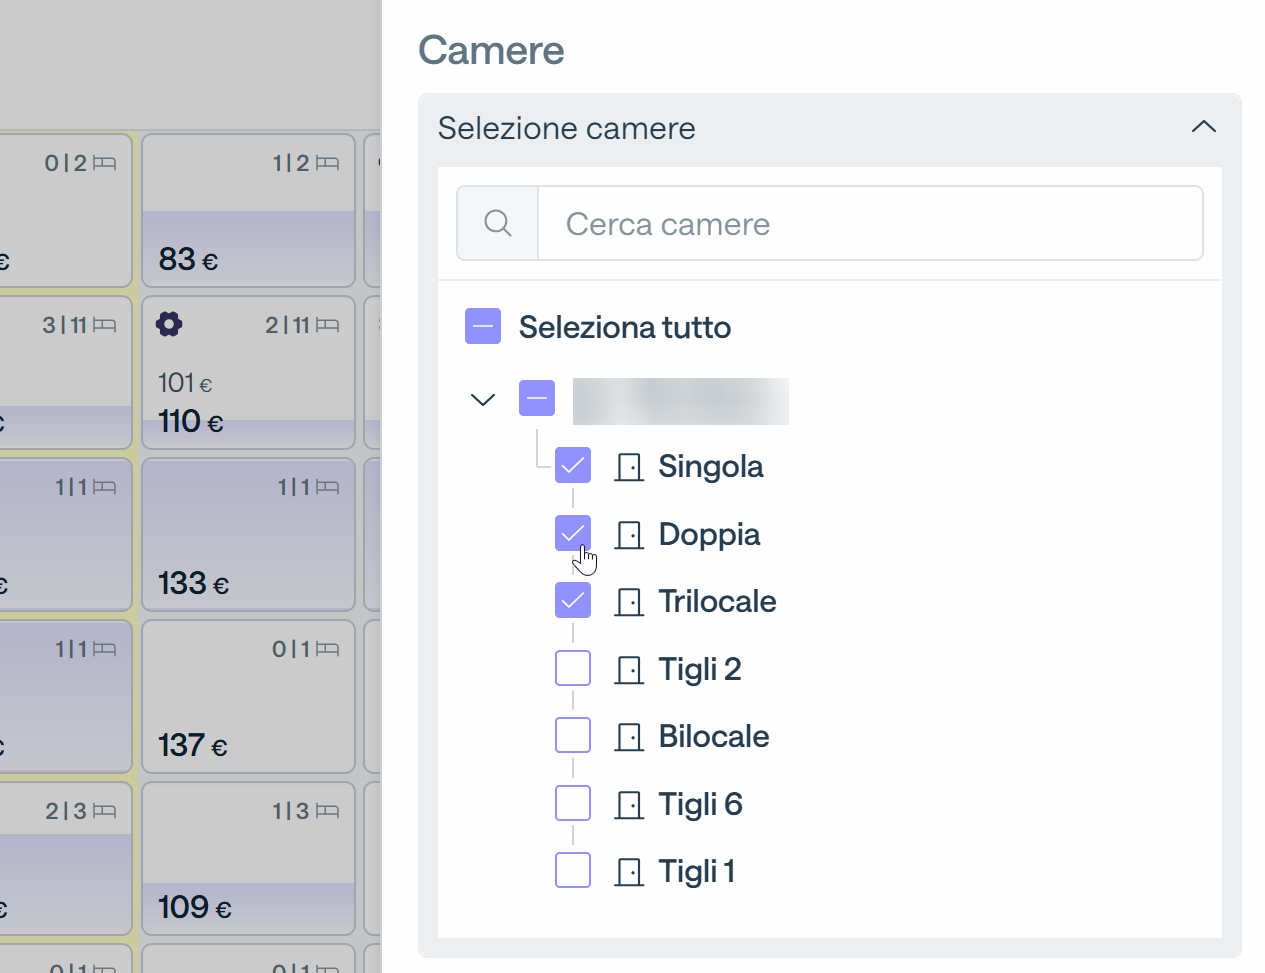Click the door icon next to Tigli 2
Screen dimensions: 1265x973
[x=629, y=670]
